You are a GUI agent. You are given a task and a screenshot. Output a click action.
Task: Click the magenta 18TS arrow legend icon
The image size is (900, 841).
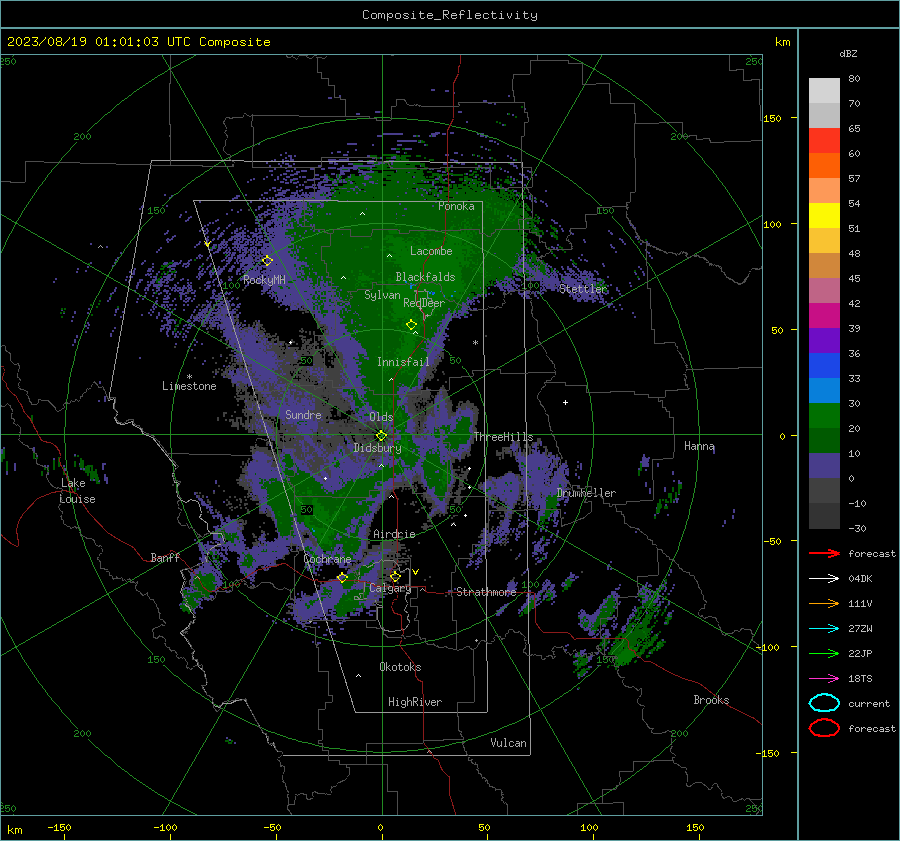click(x=824, y=679)
